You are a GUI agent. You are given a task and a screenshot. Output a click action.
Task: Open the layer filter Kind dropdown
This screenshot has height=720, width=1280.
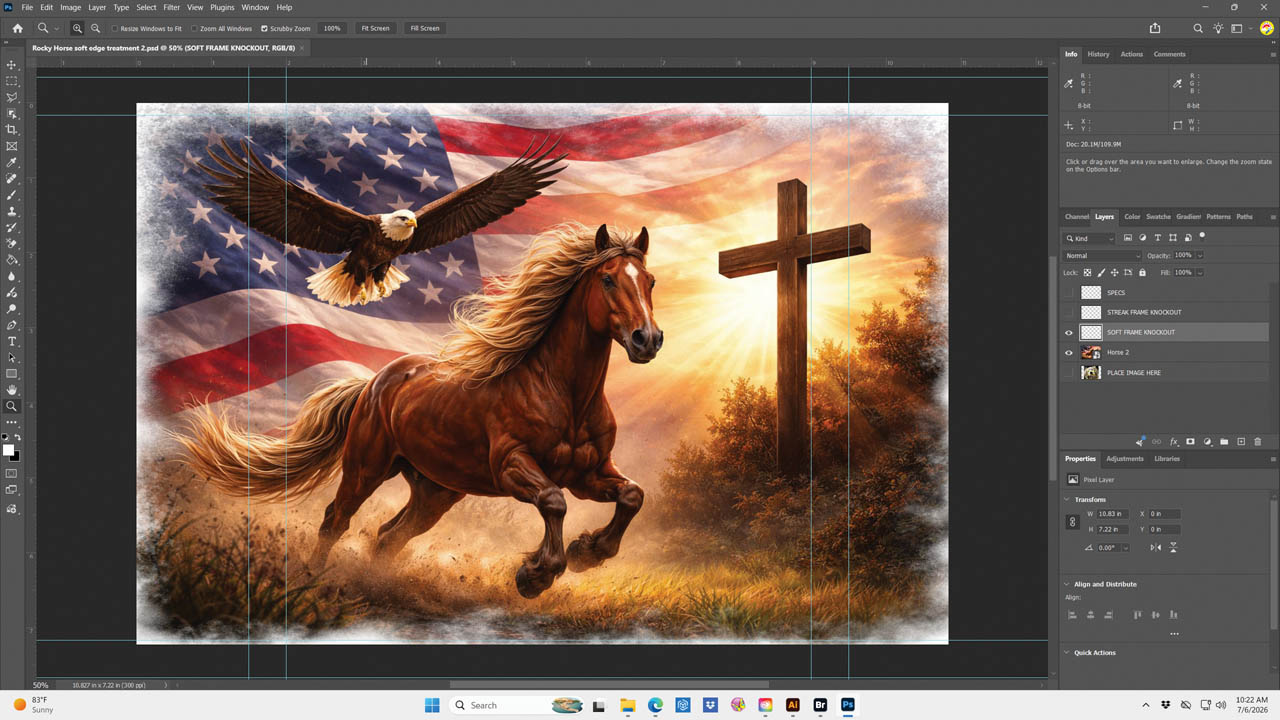click(x=1090, y=238)
